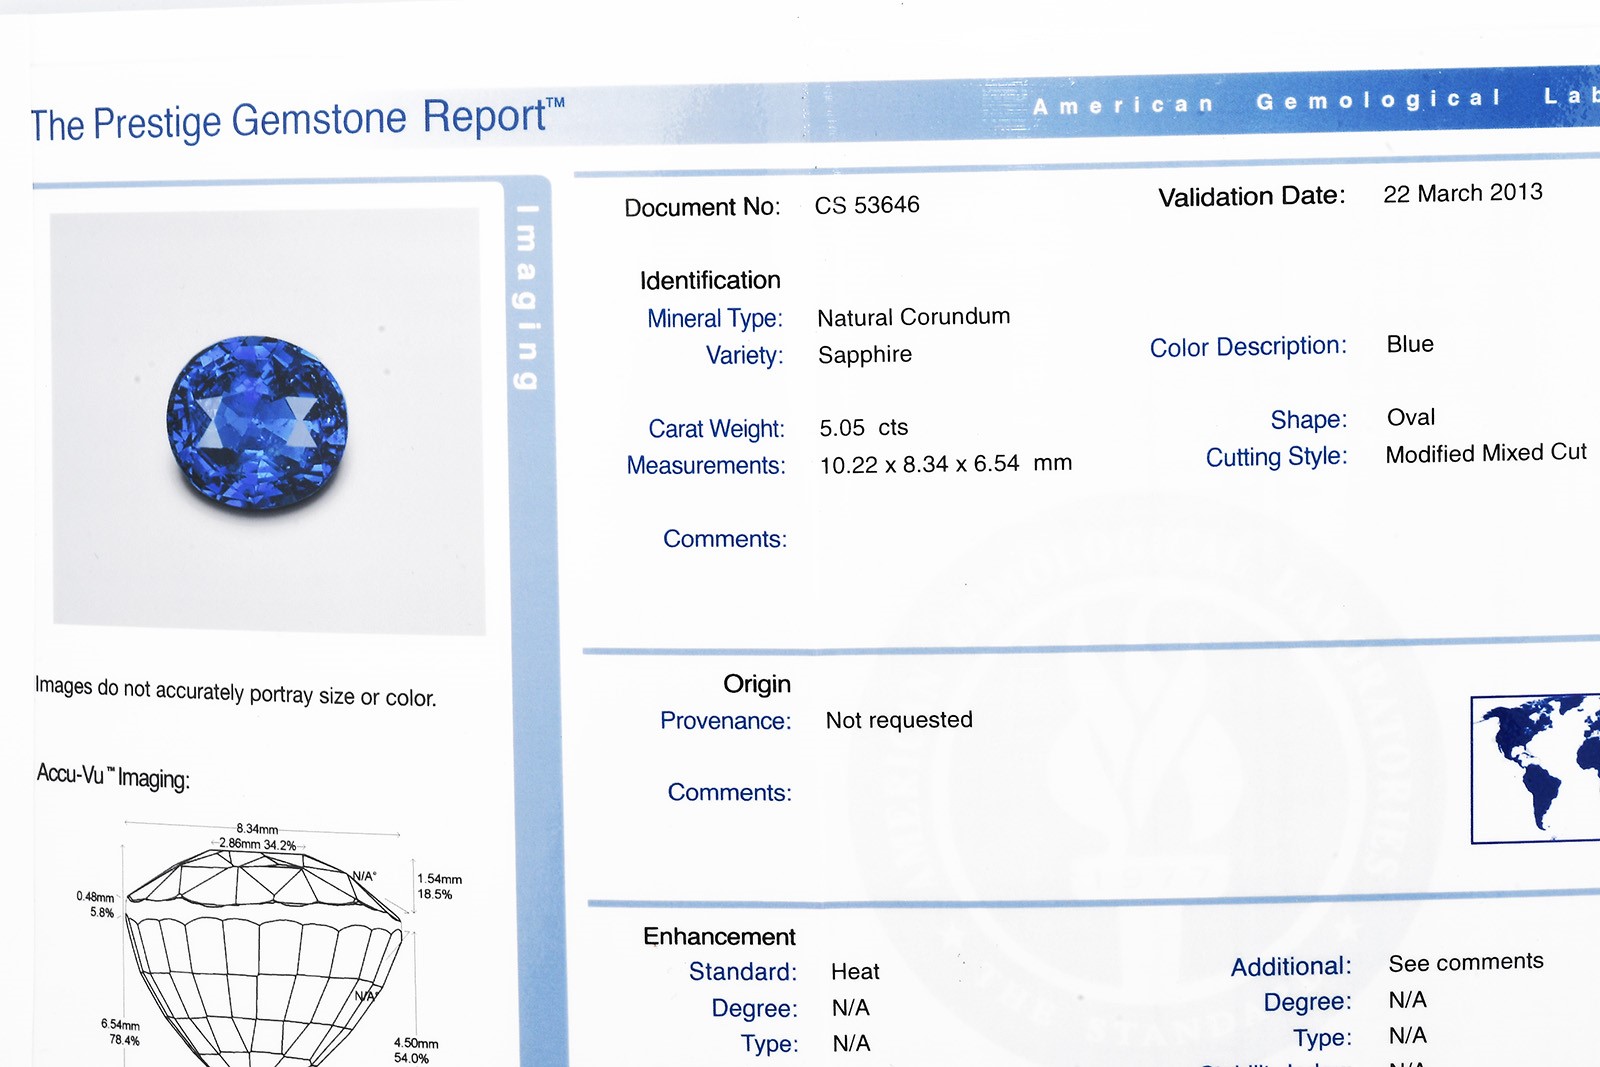Image resolution: width=1600 pixels, height=1067 pixels.
Task: Click the Variety value Sapphire
Action: (864, 355)
